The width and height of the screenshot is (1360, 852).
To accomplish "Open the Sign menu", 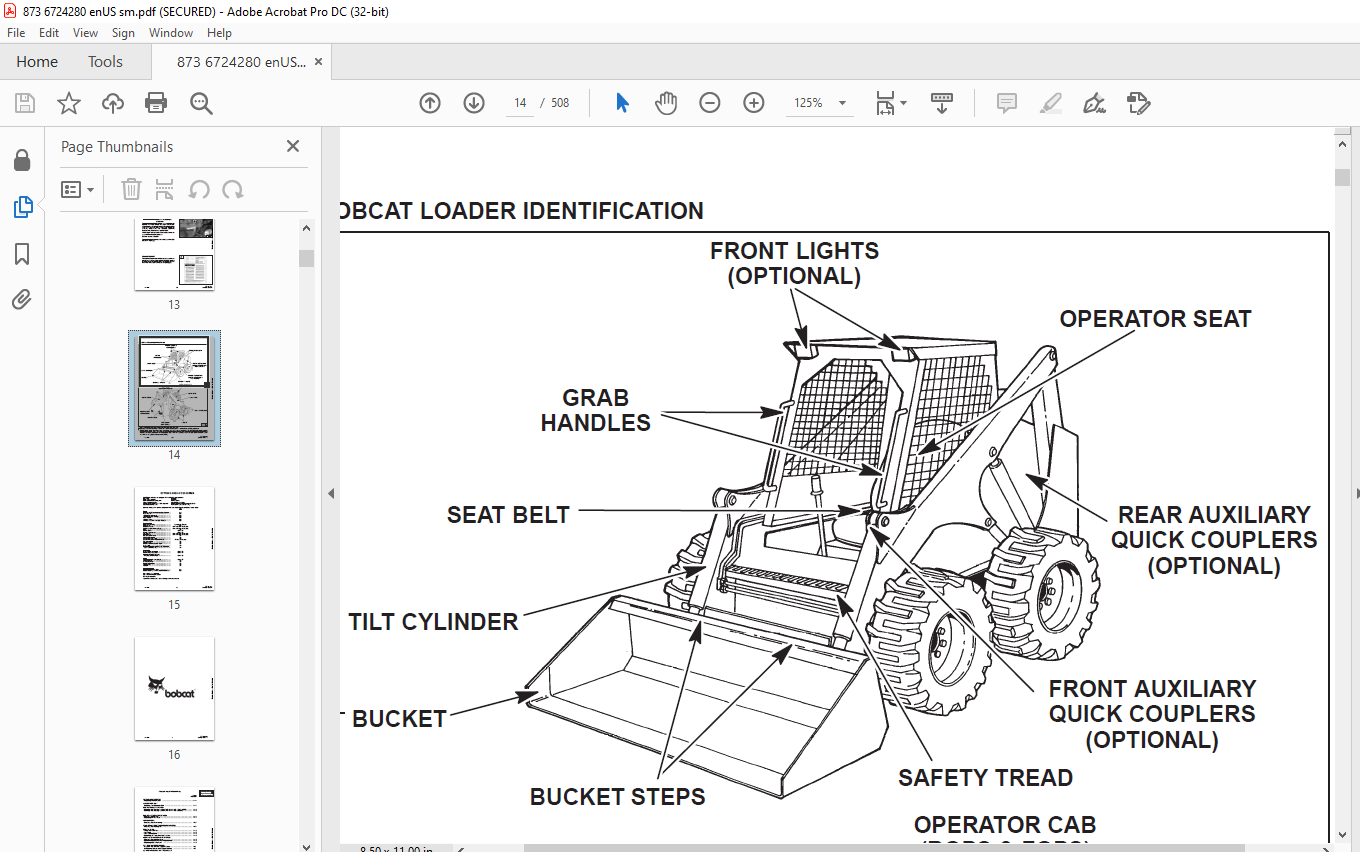I will coord(123,33).
